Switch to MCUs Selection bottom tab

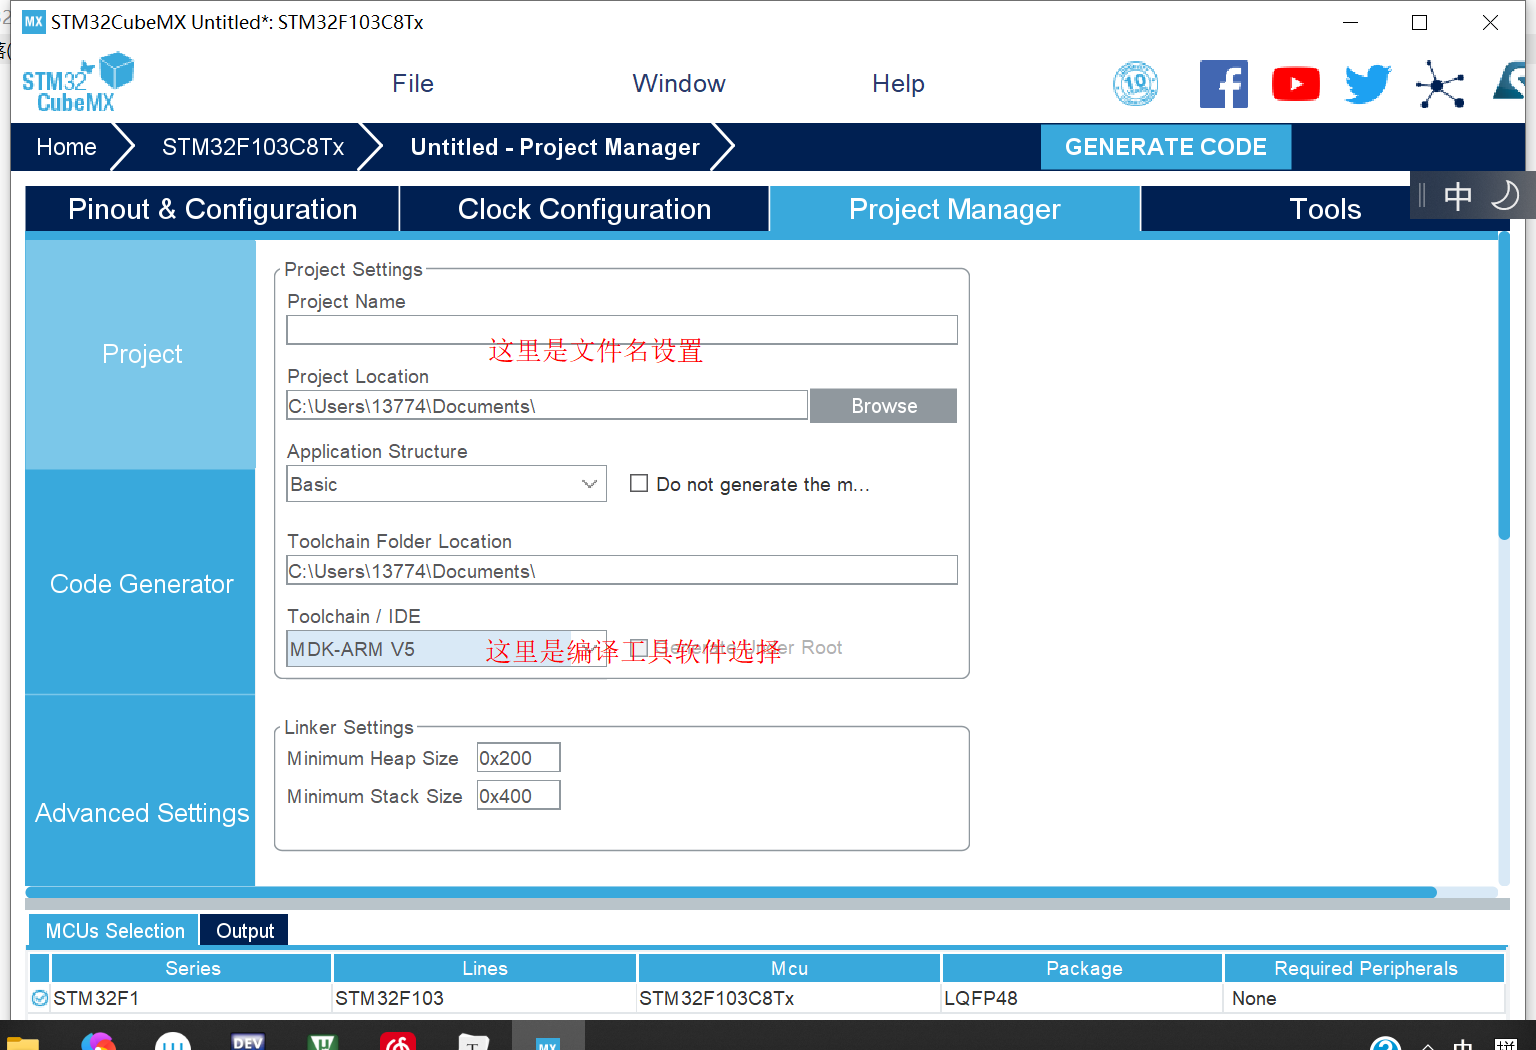(x=114, y=931)
